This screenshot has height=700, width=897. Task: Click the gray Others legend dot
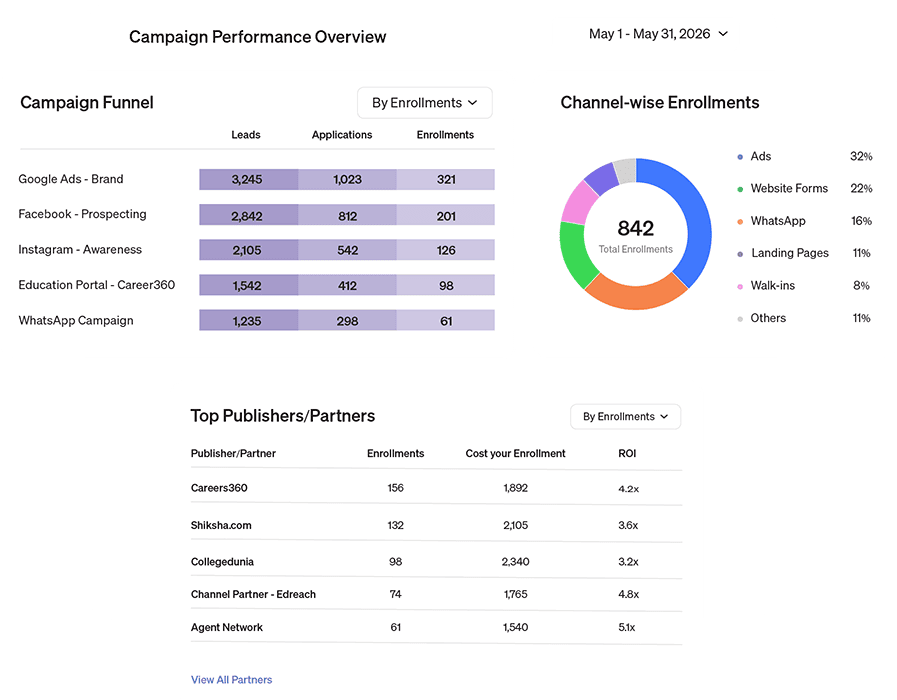click(740, 319)
